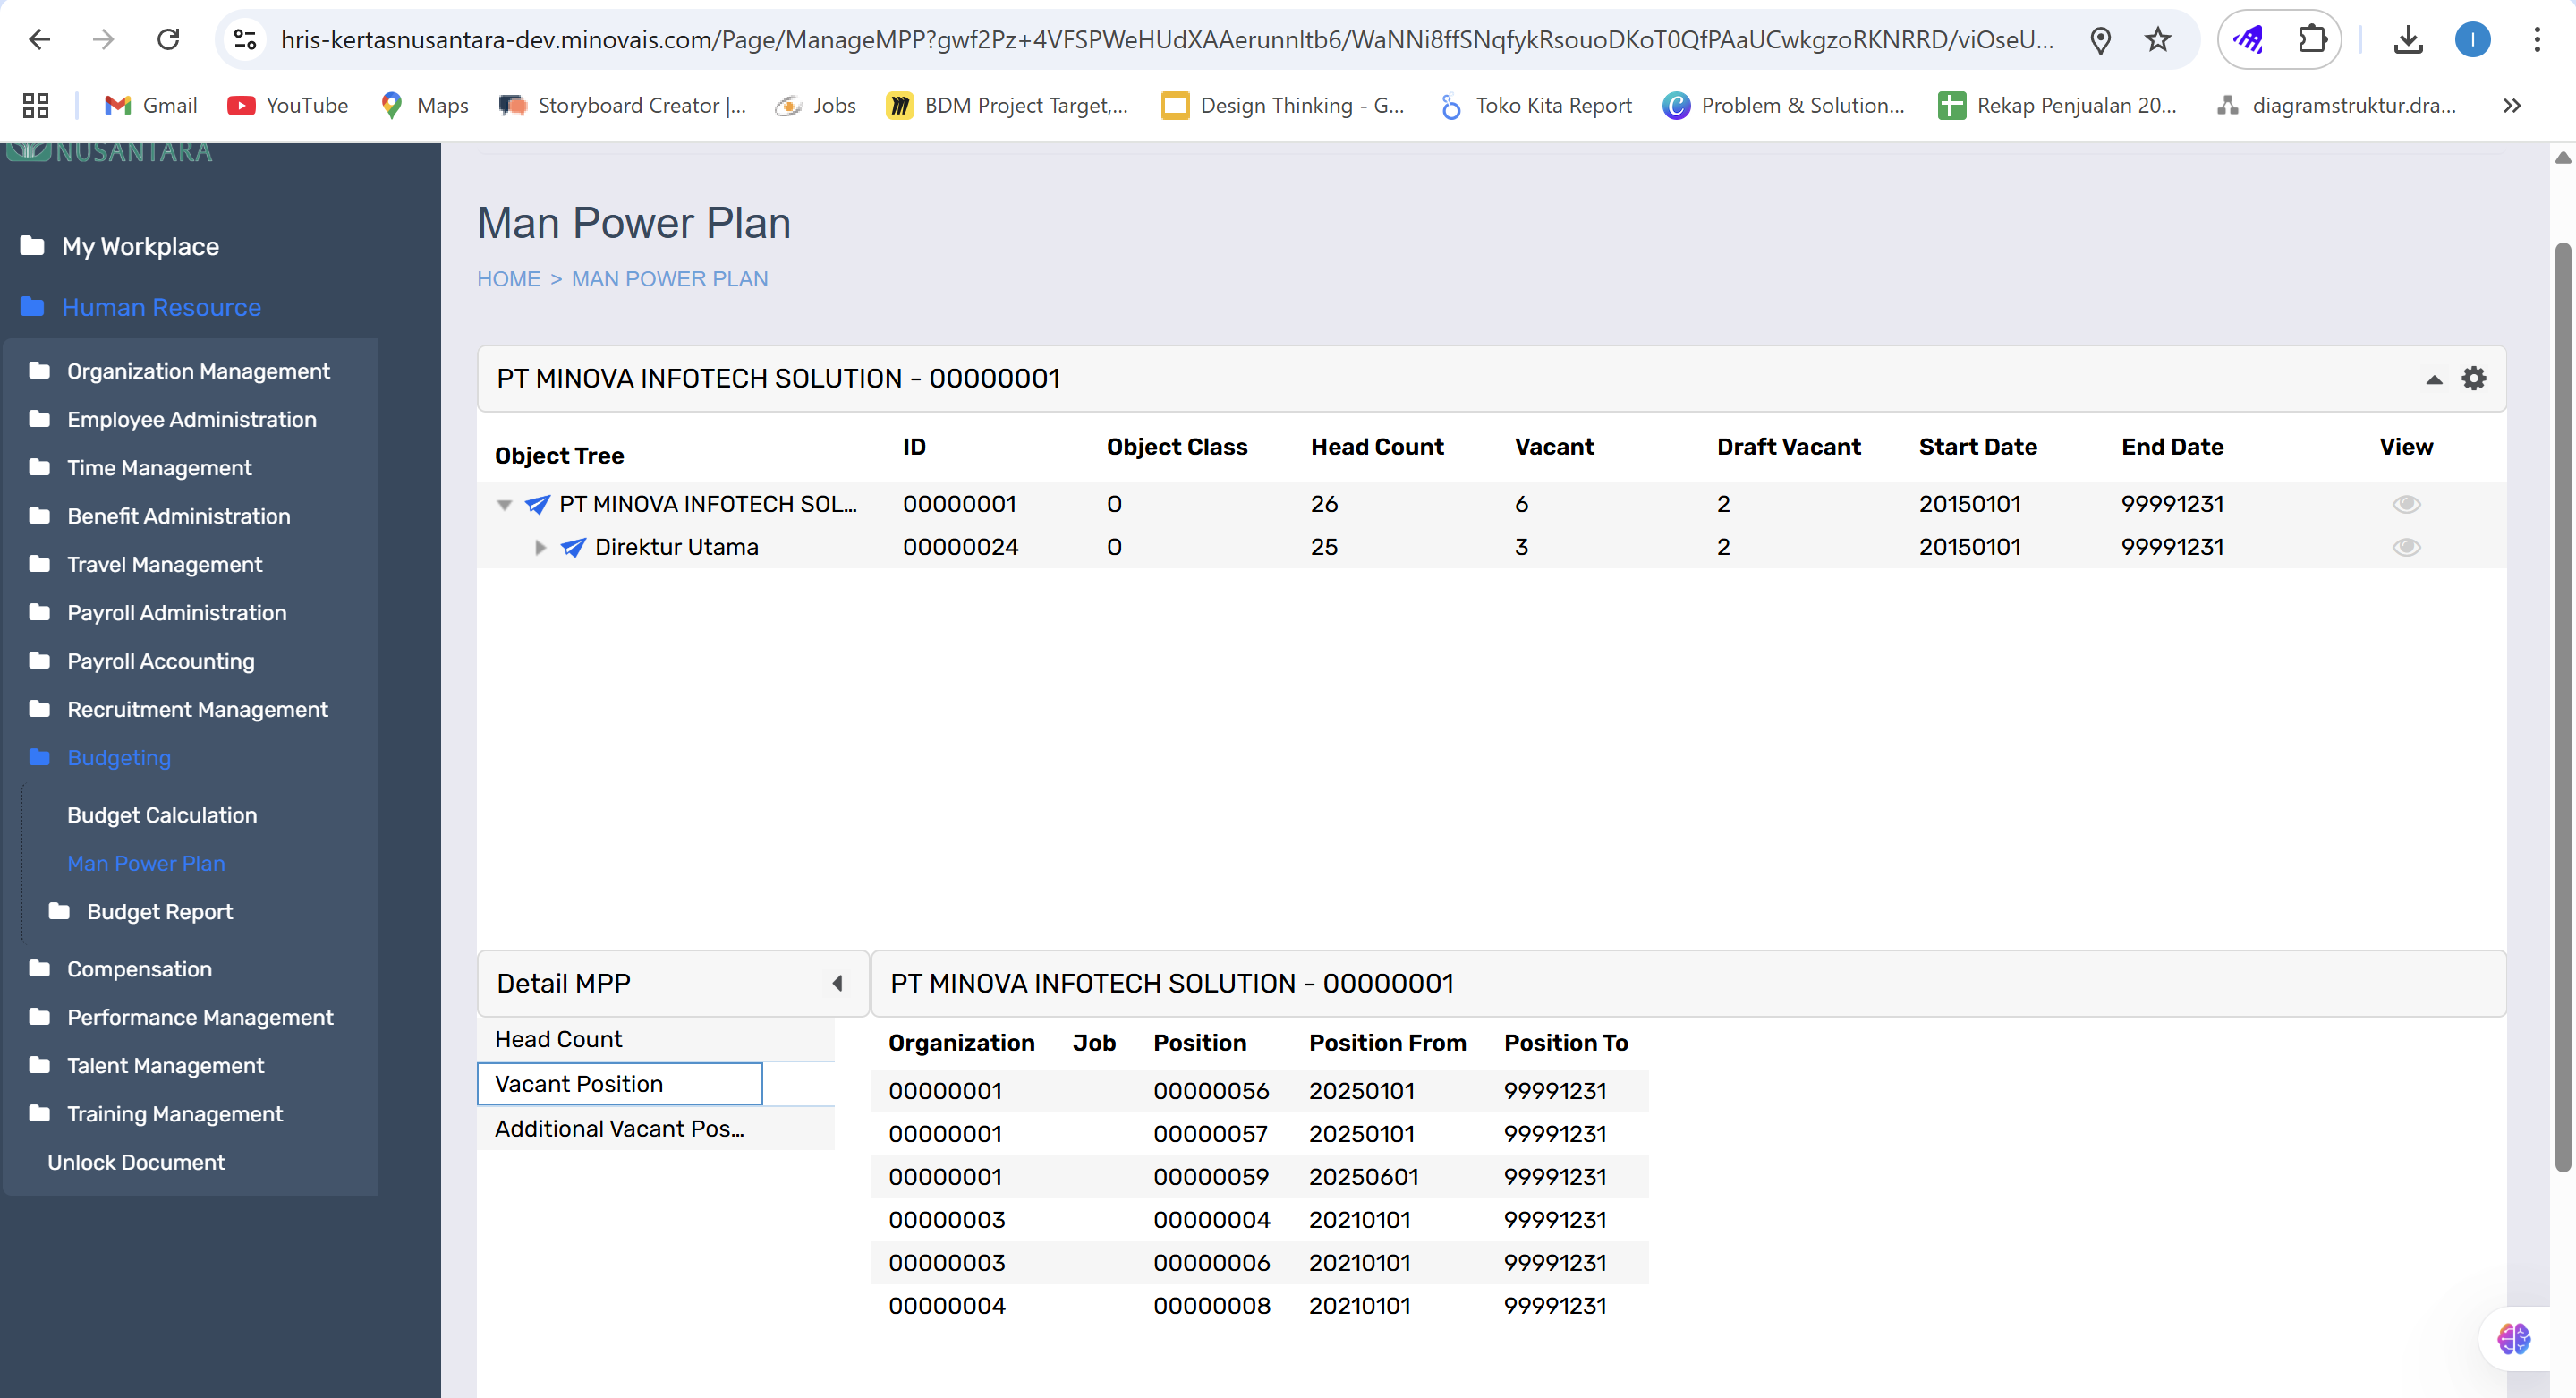Viewport: 2576px width, 1398px height.
Task: Click the page vertical scrollbar
Action: (2562, 700)
